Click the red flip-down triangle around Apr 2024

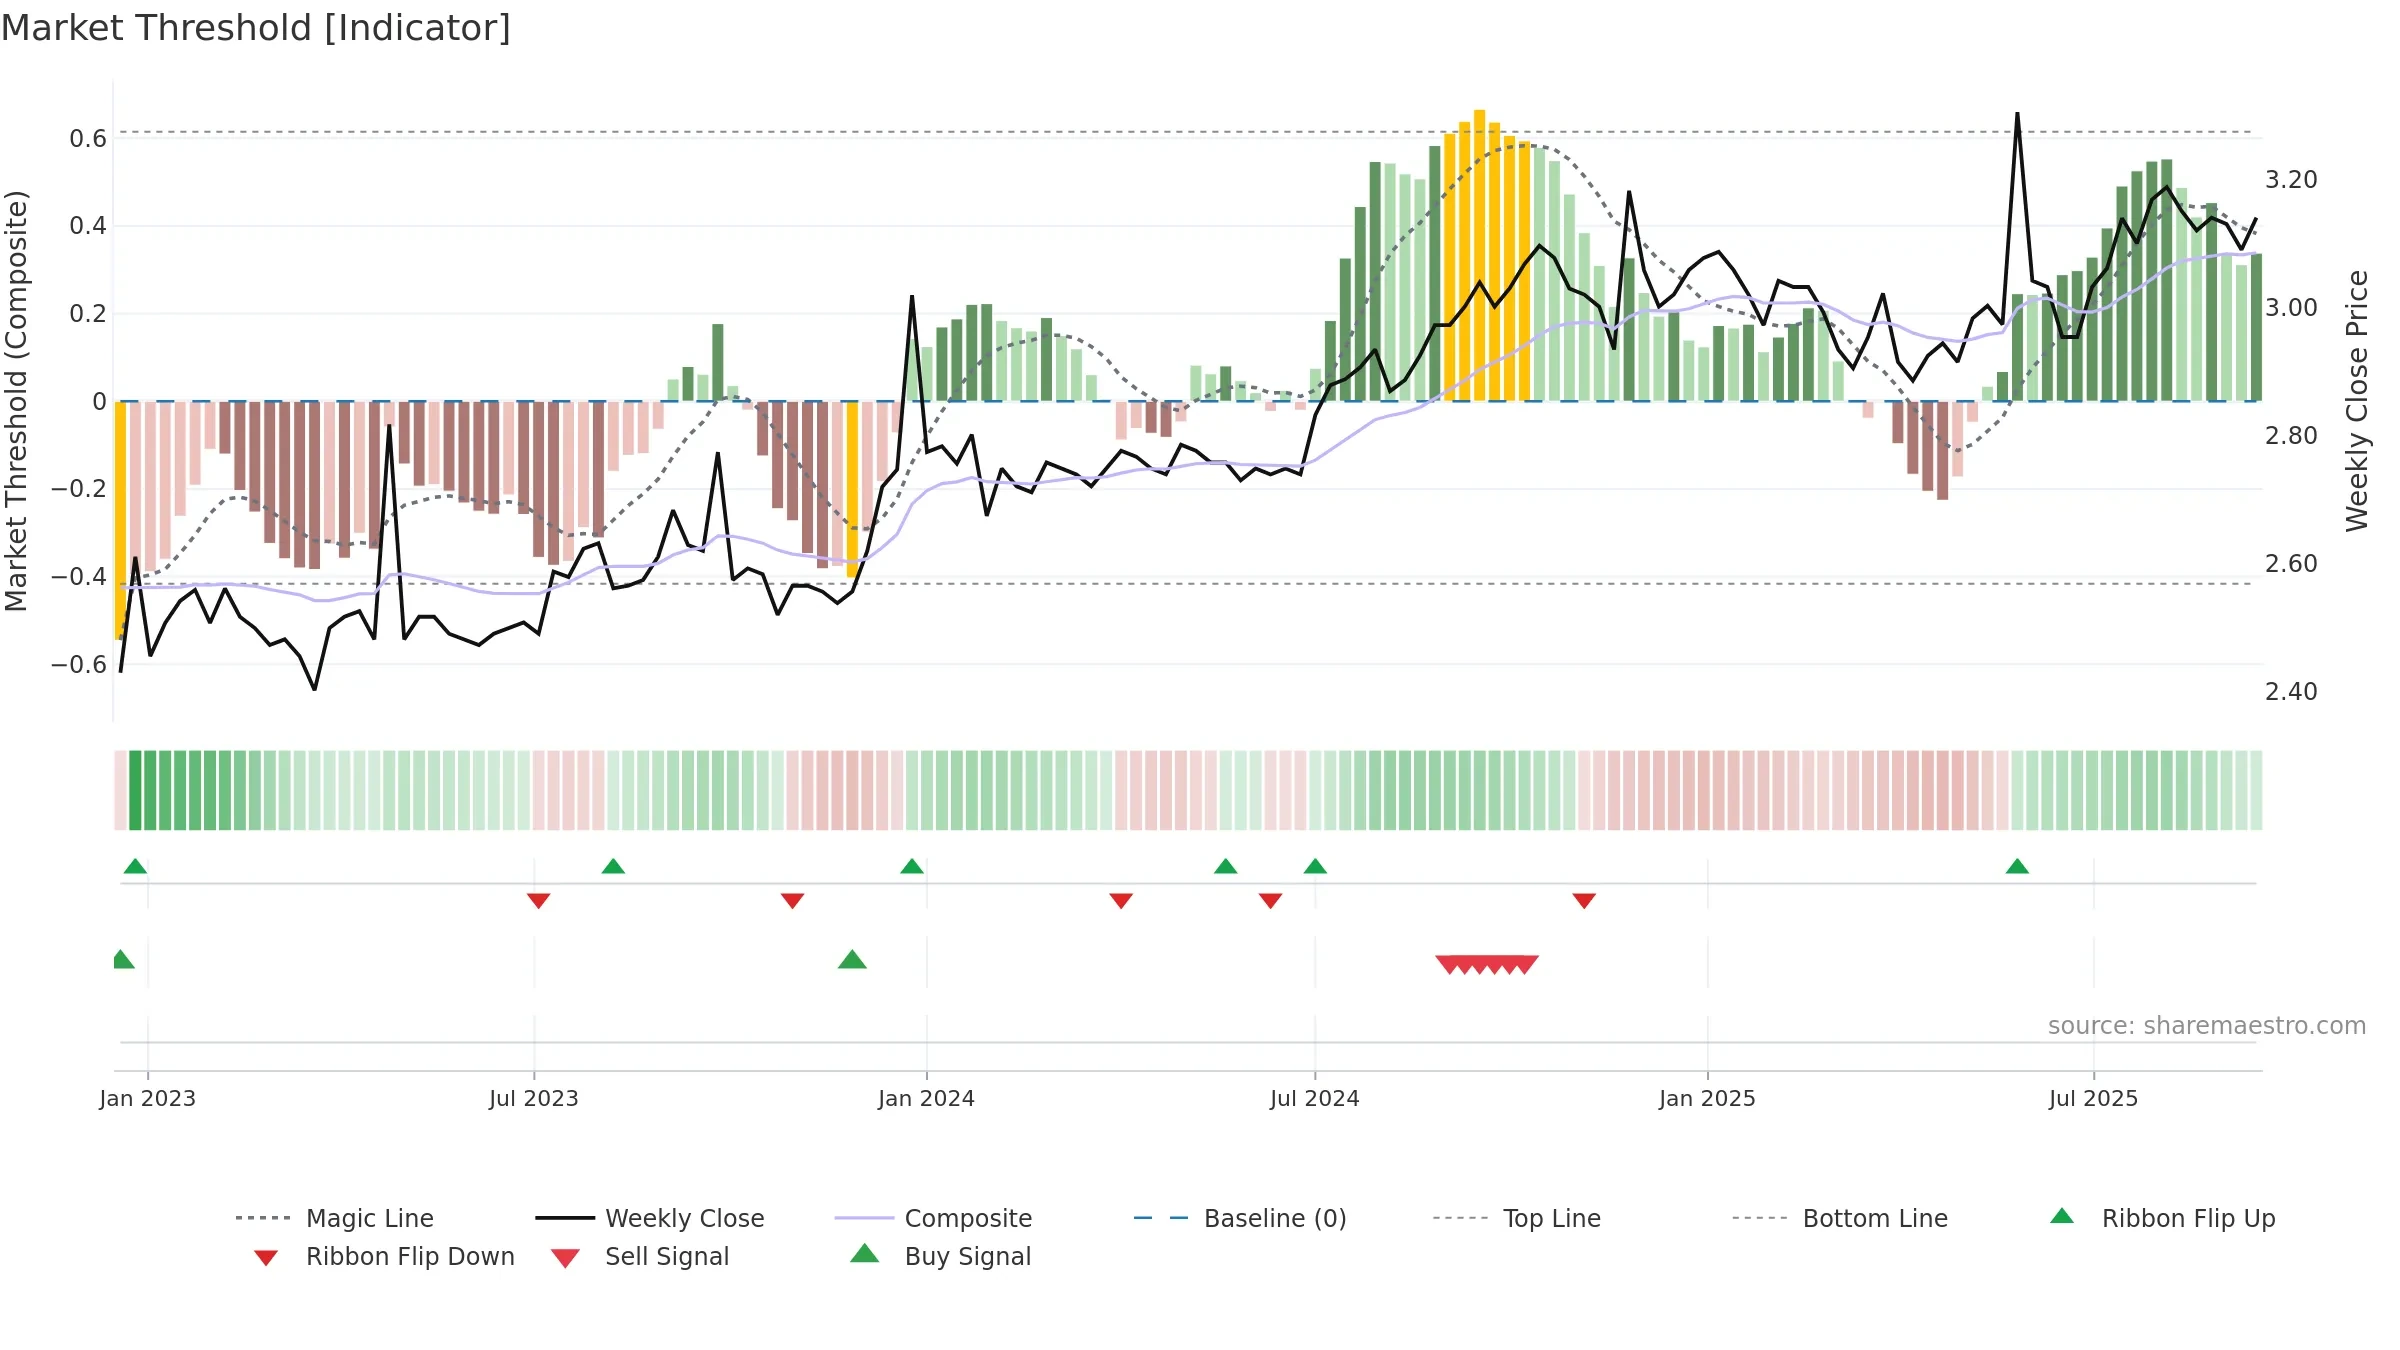(x=1121, y=901)
